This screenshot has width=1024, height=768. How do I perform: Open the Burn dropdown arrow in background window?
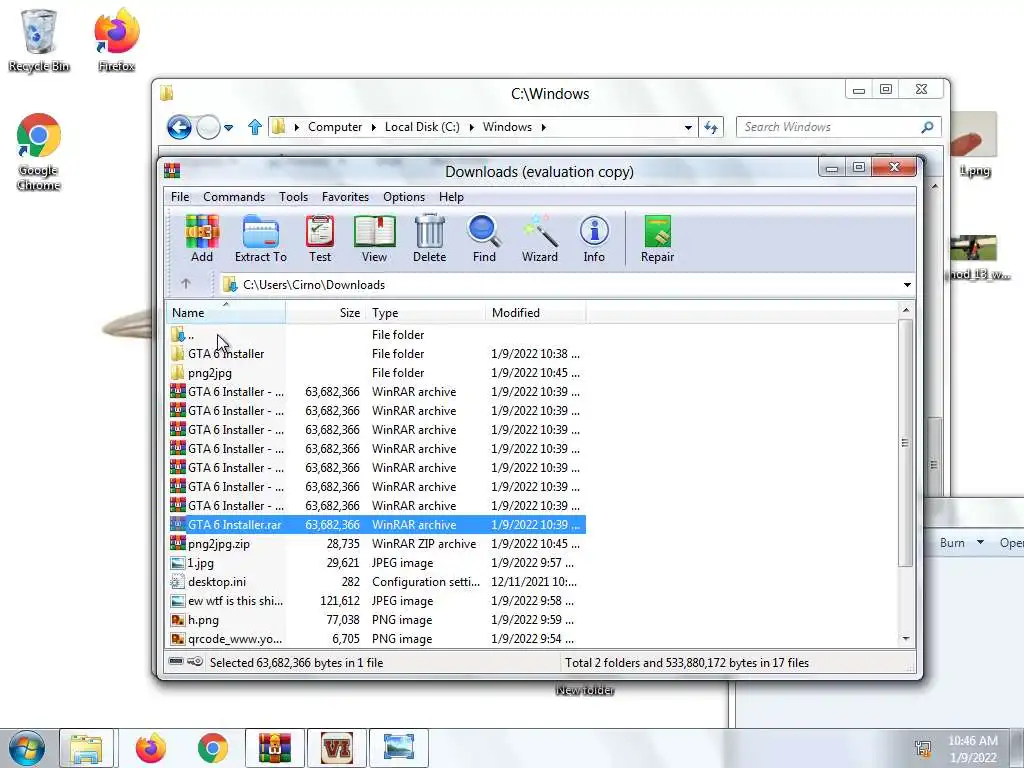click(980, 542)
